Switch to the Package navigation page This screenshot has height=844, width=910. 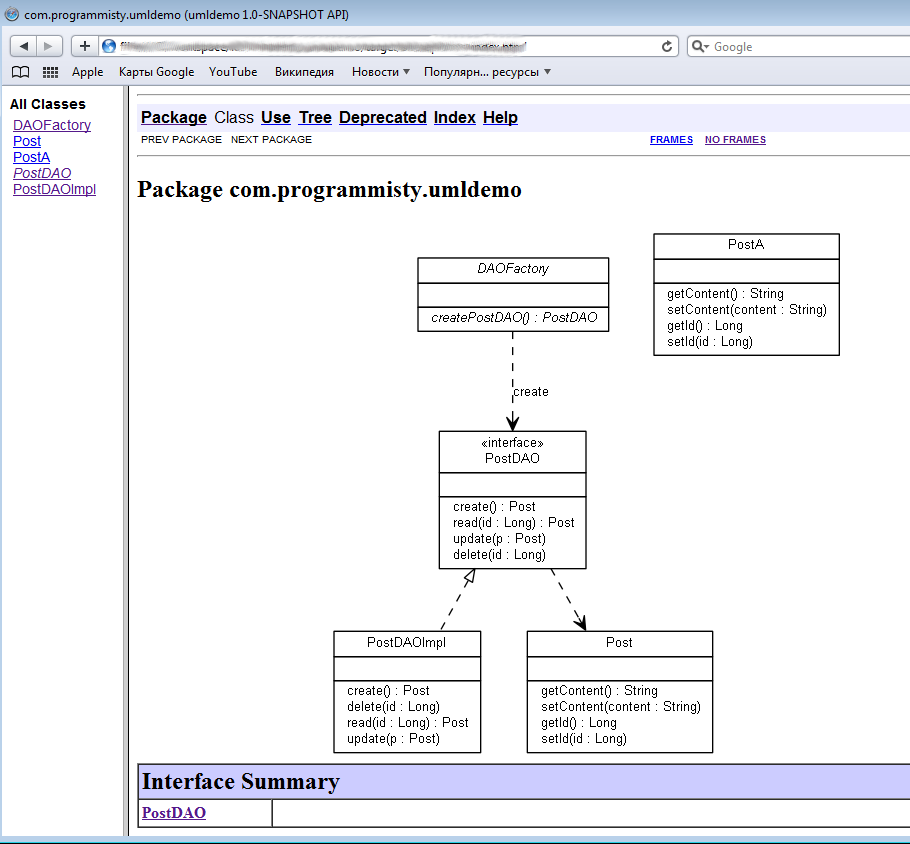[x=173, y=117]
